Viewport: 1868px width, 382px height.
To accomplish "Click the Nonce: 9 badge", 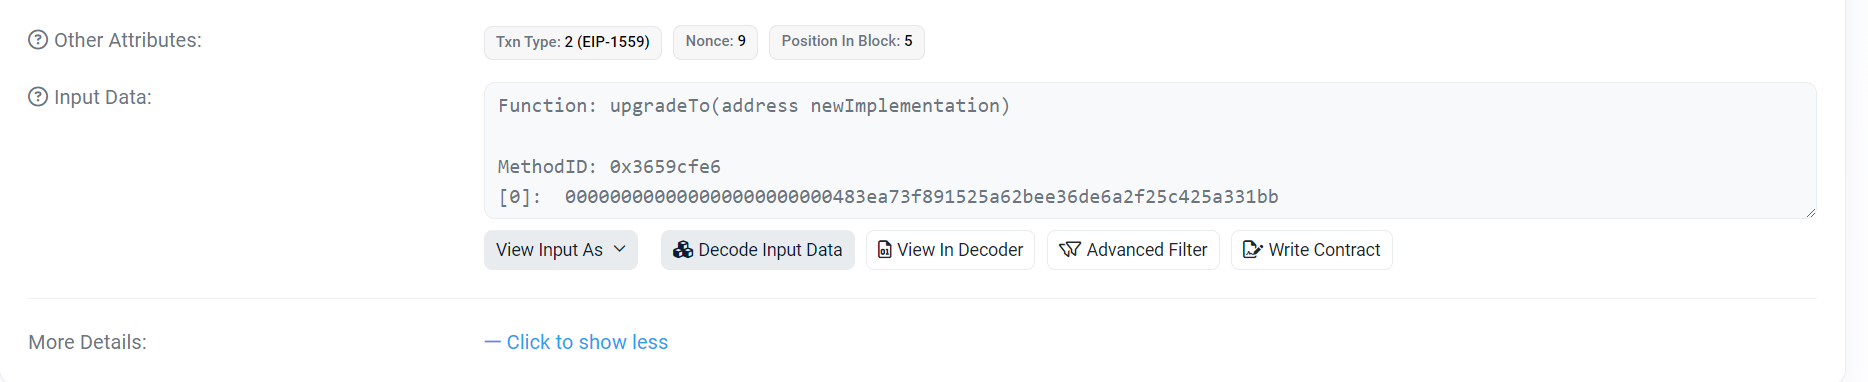I will [x=715, y=42].
